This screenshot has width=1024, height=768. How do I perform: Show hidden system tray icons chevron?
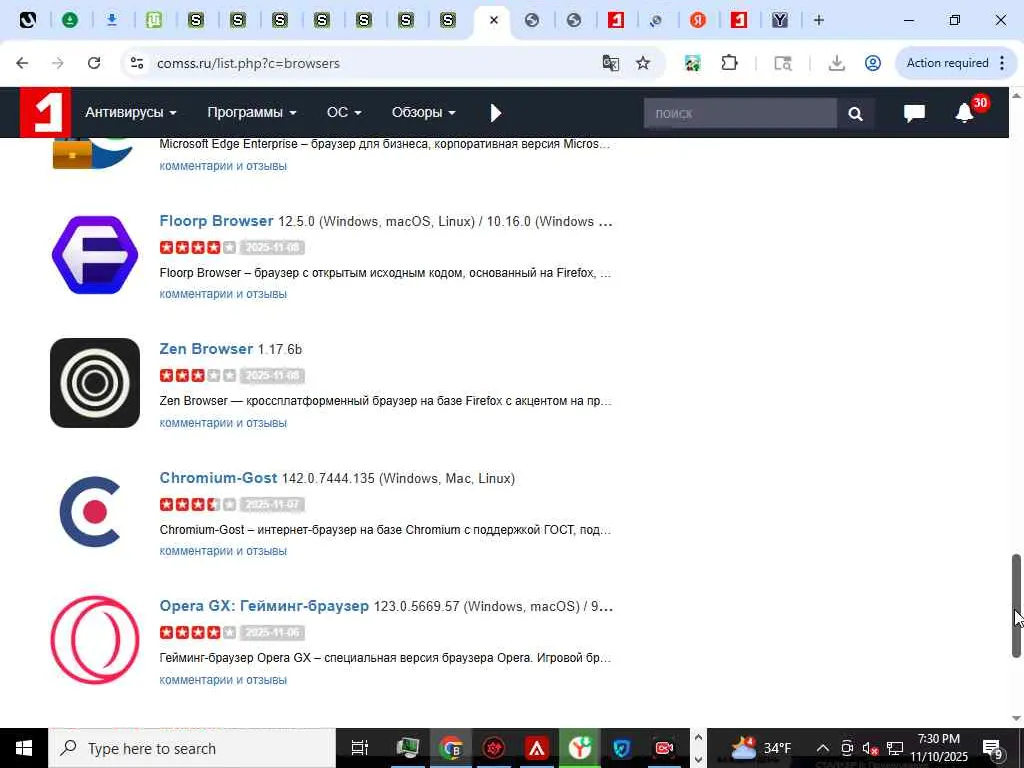[823, 748]
